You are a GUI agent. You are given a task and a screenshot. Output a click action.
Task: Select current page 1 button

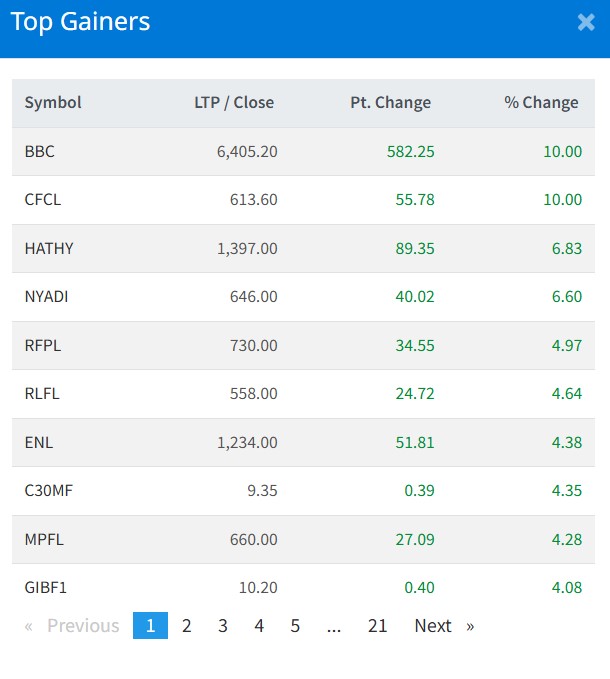pos(150,626)
